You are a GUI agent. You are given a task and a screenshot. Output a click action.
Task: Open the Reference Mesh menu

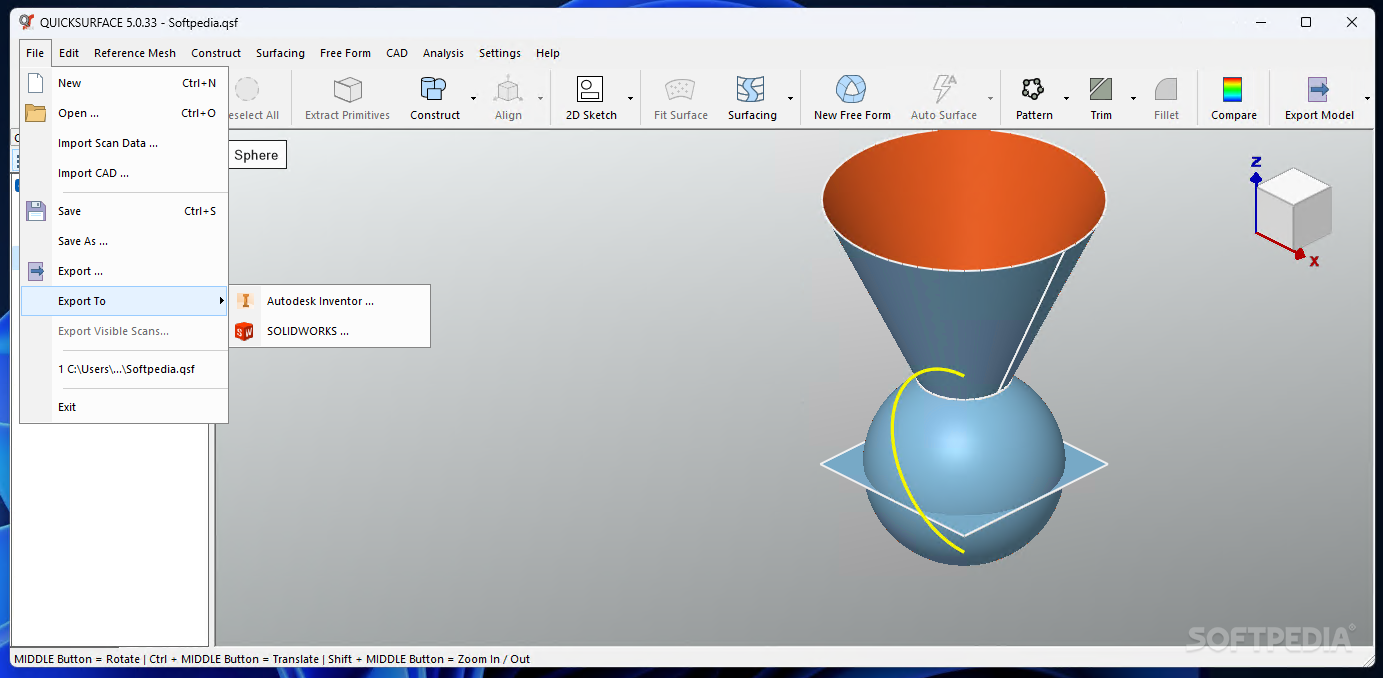[x=135, y=53]
